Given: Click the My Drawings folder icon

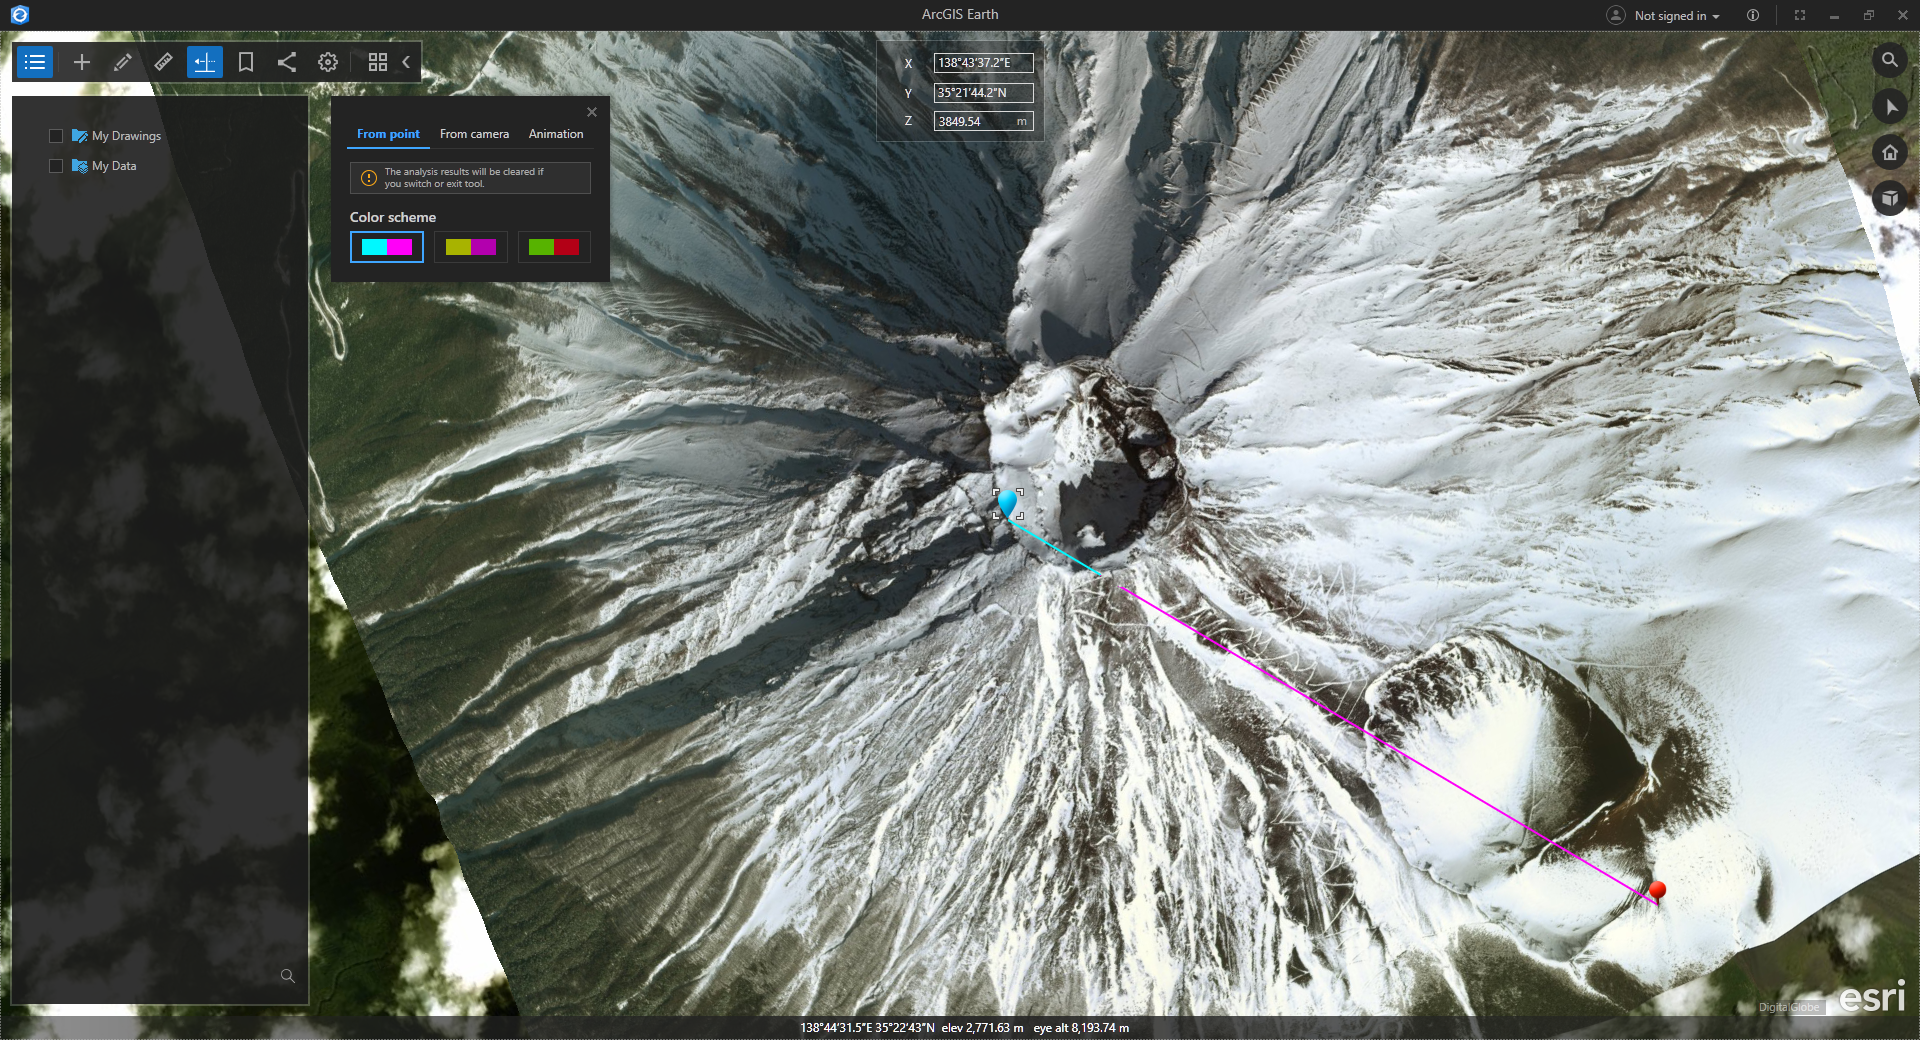Looking at the screenshot, I should point(80,136).
